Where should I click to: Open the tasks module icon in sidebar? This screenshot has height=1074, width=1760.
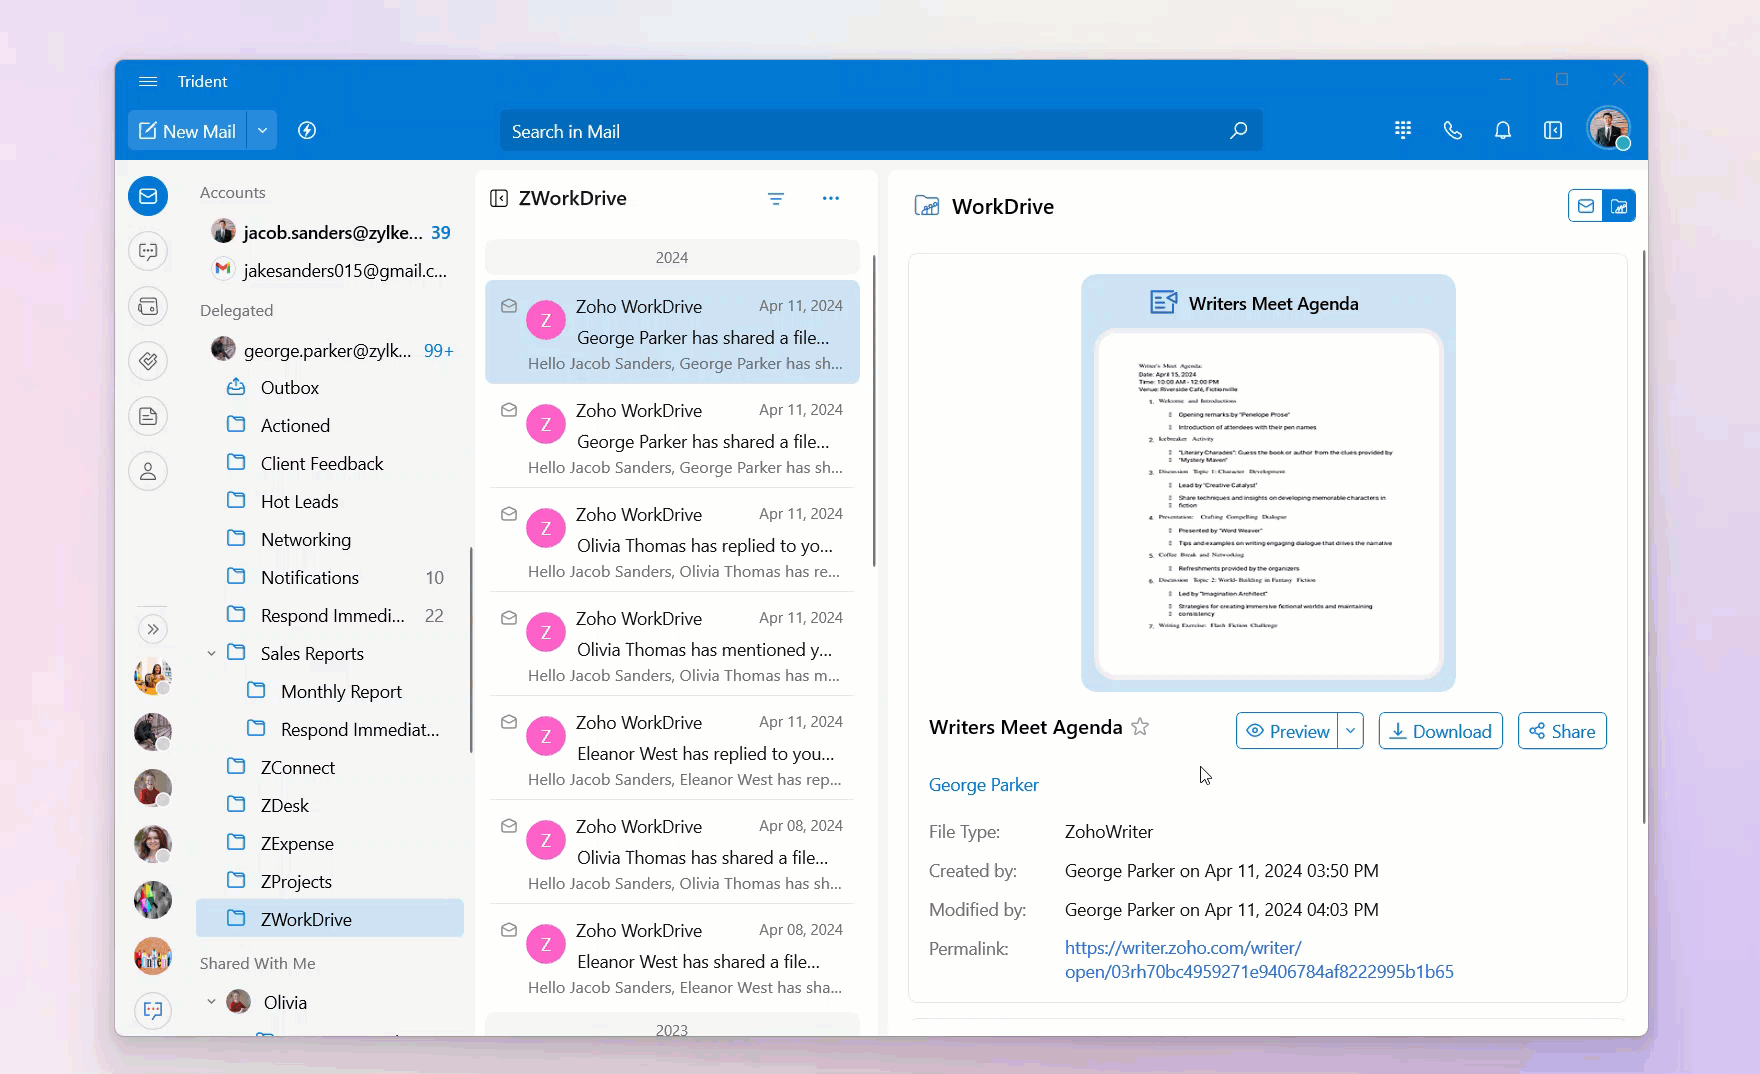(148, 361)
